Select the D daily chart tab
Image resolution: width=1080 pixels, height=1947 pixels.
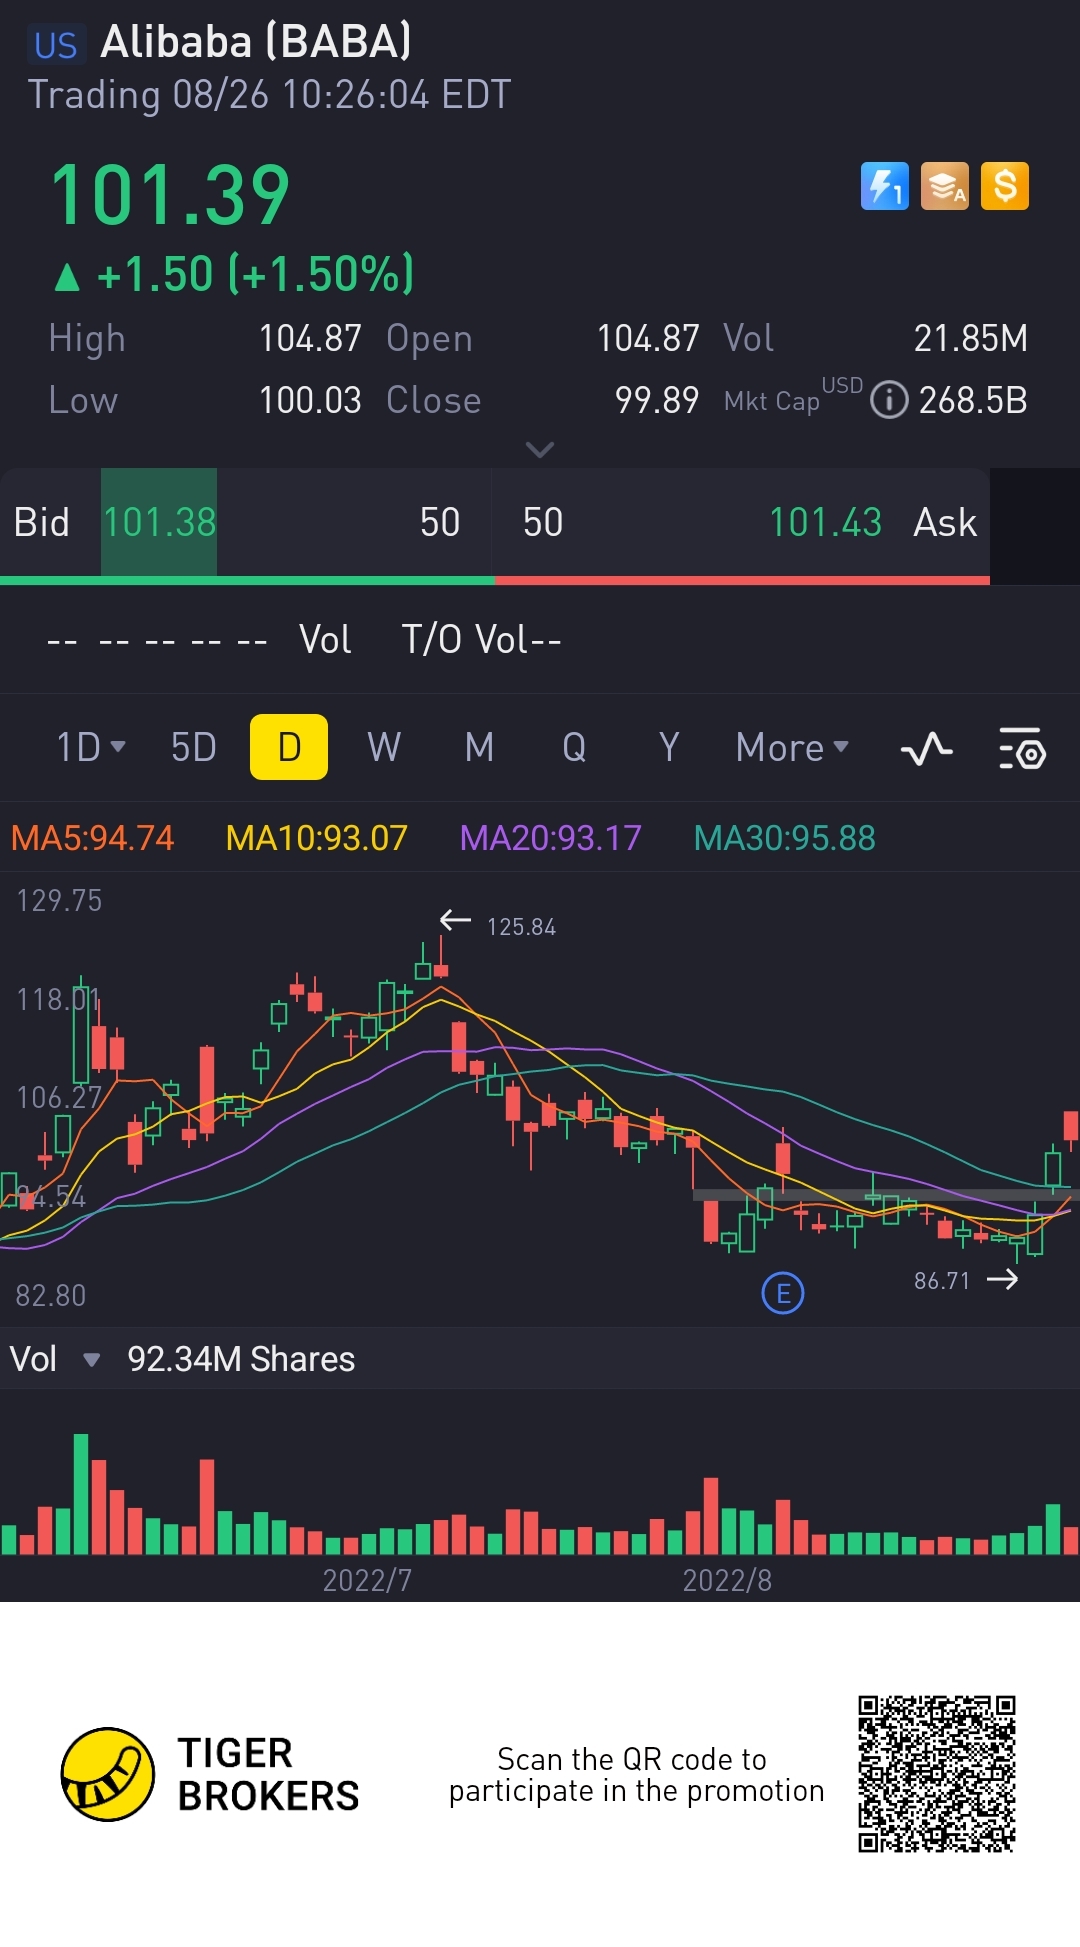[289, 747]
